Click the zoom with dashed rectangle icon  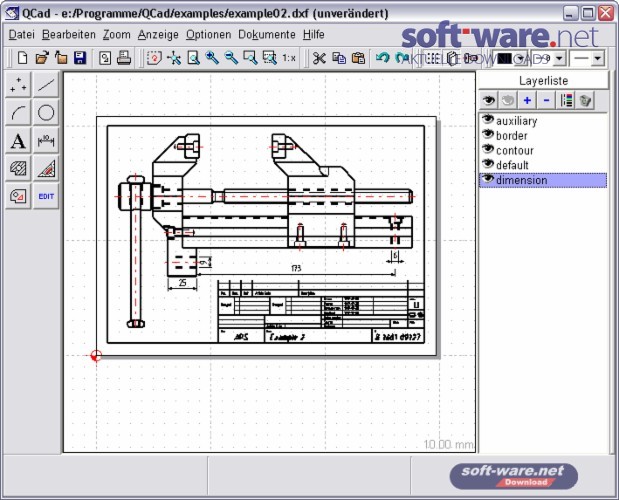(x=270, y=58)
